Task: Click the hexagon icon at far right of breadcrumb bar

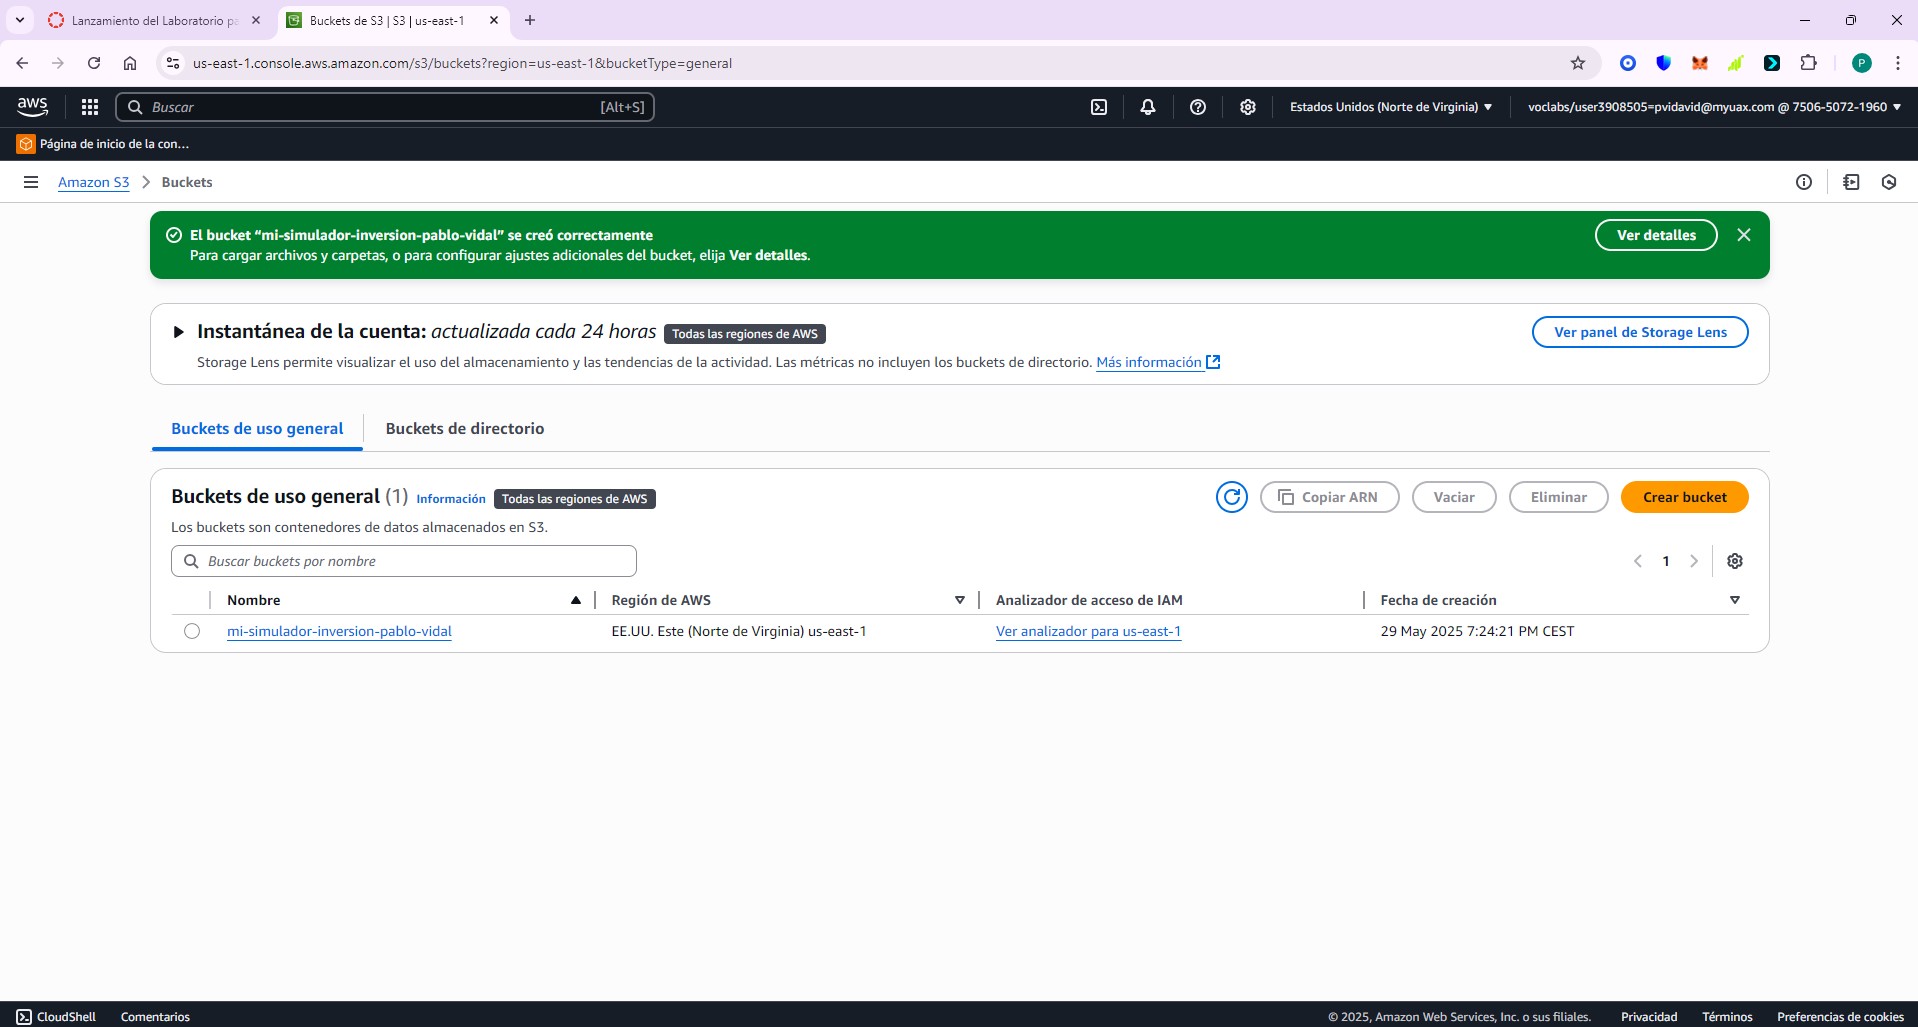Action: point(1889,182)
